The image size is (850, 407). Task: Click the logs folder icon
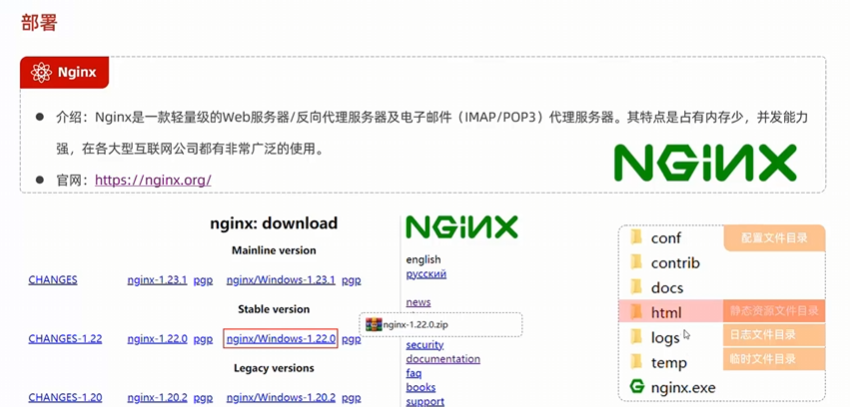point(636,337)
